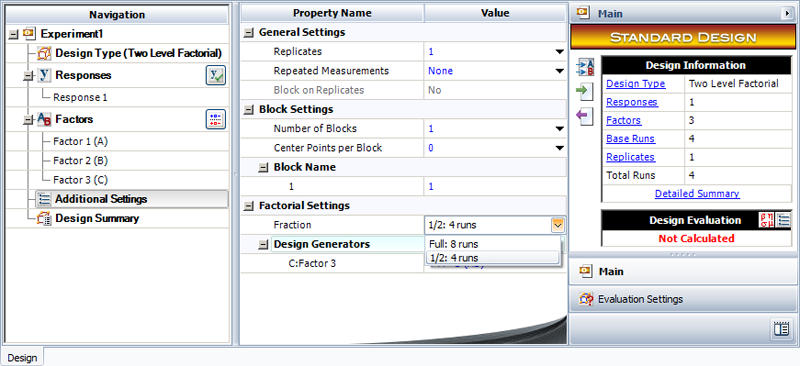Select the Additional Settings node
800x366 pixels.
point(132,200)
